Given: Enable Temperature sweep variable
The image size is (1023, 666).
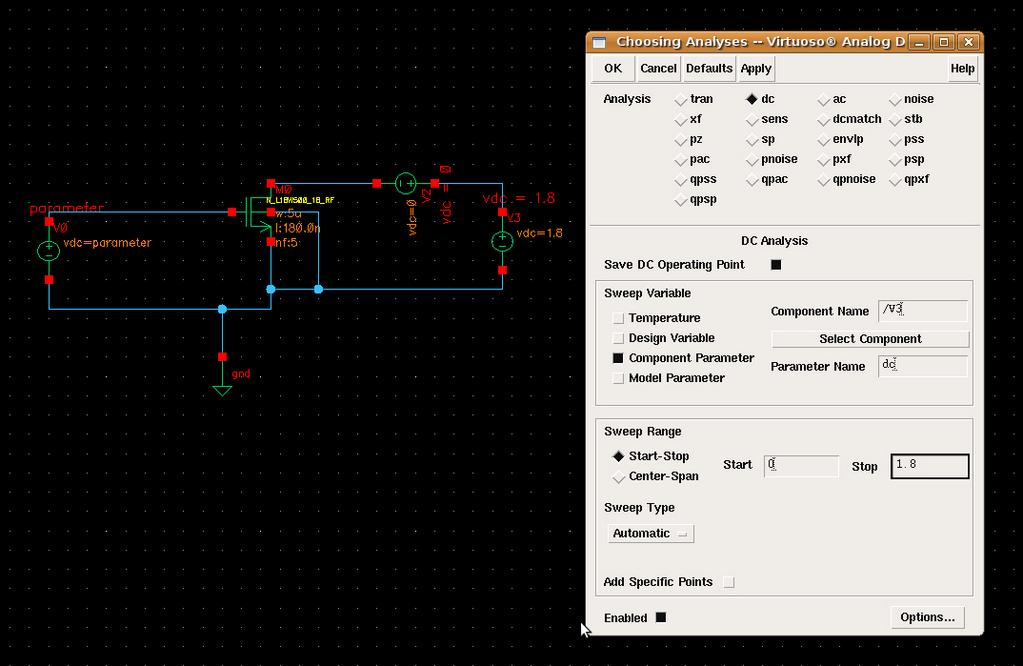Looking at the screenshot, I should pyautogui.click(x=618, y=318).
